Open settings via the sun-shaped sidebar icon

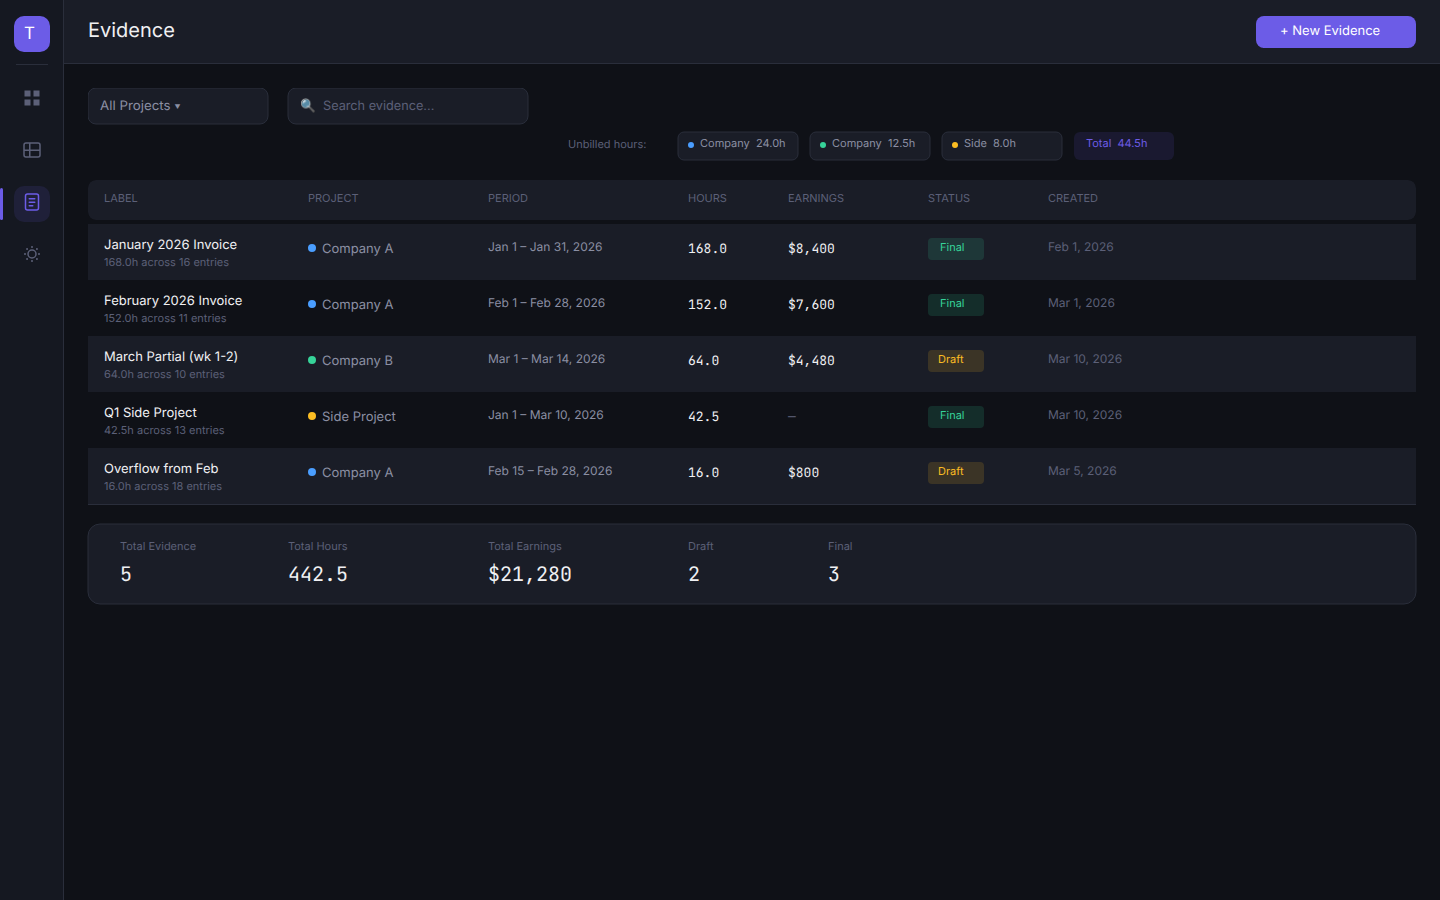[x=32, y=254]
